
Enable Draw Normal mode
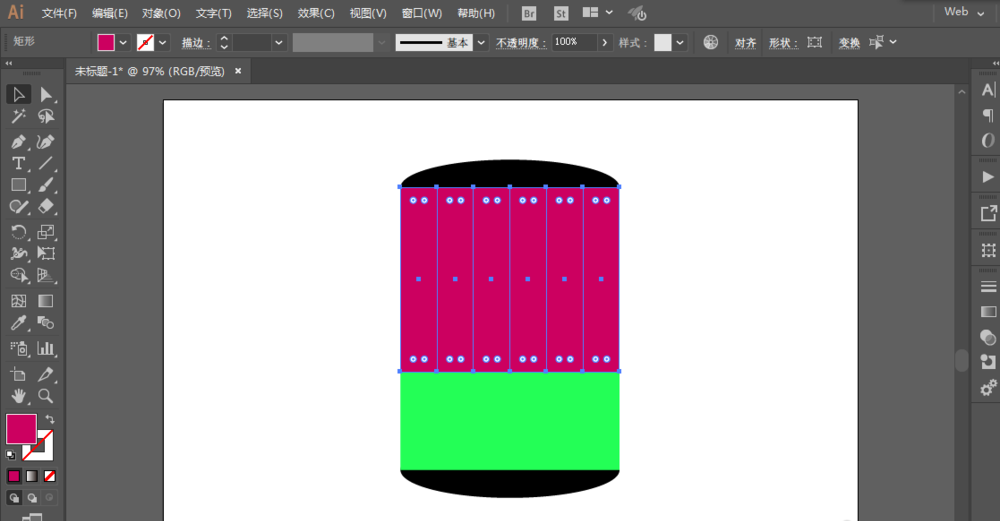(x=14, y=498)
